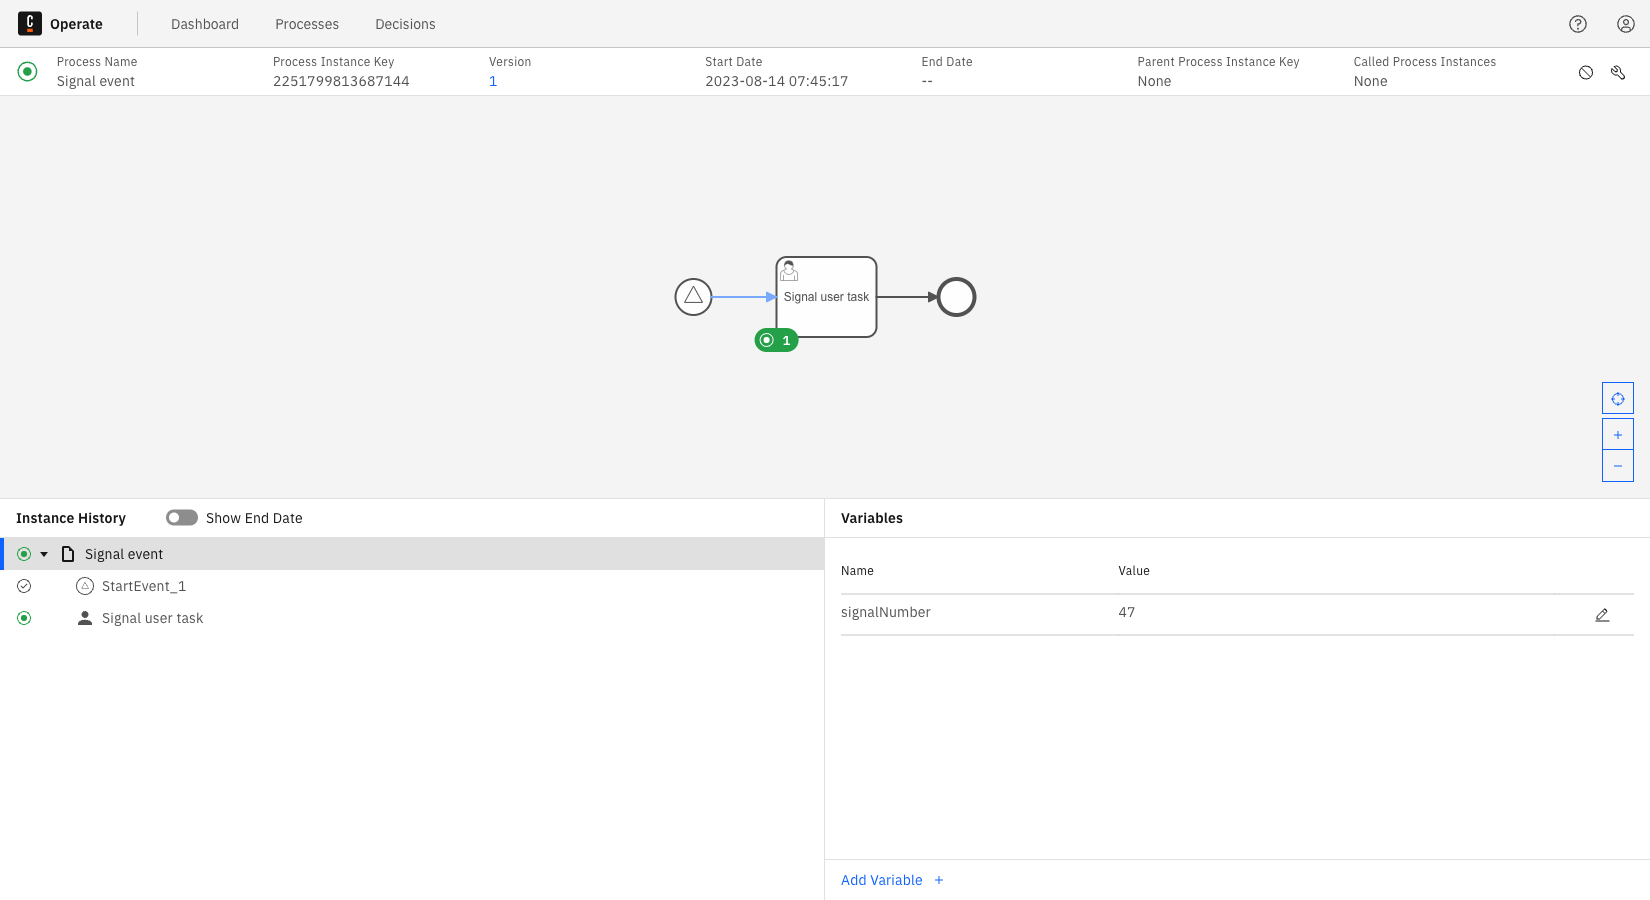The image size is (1650, 900).
Task: Collapse the Signal event tree row
Action: point(44,554)
